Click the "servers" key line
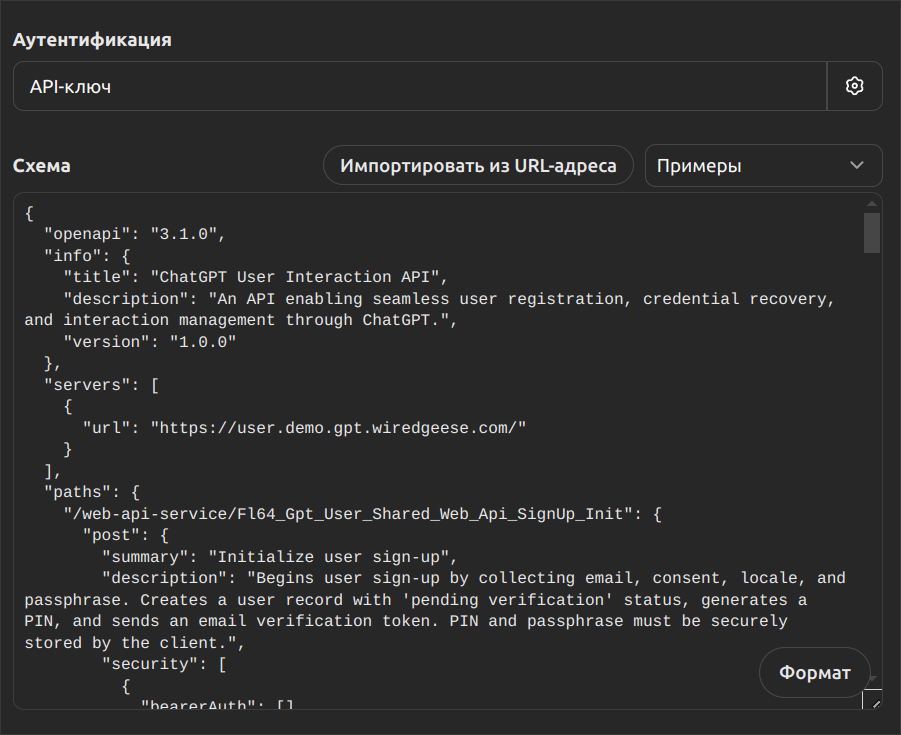The image size is (901, 735). click(100, 384)
